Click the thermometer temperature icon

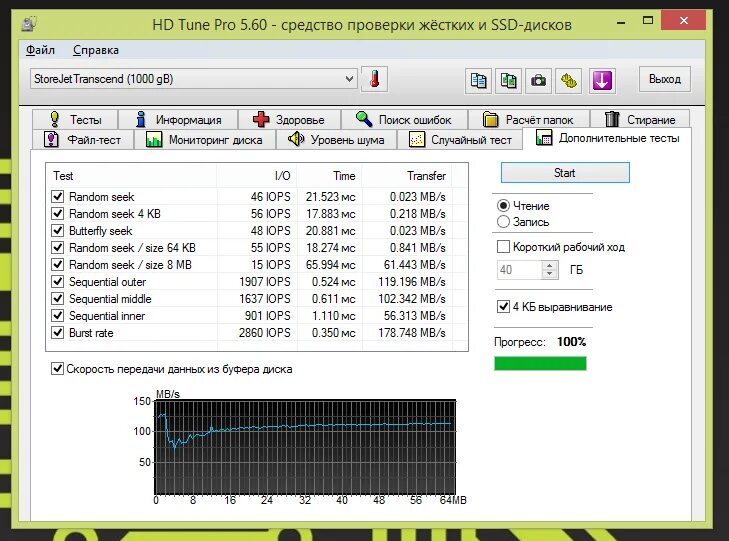[374, 79]
